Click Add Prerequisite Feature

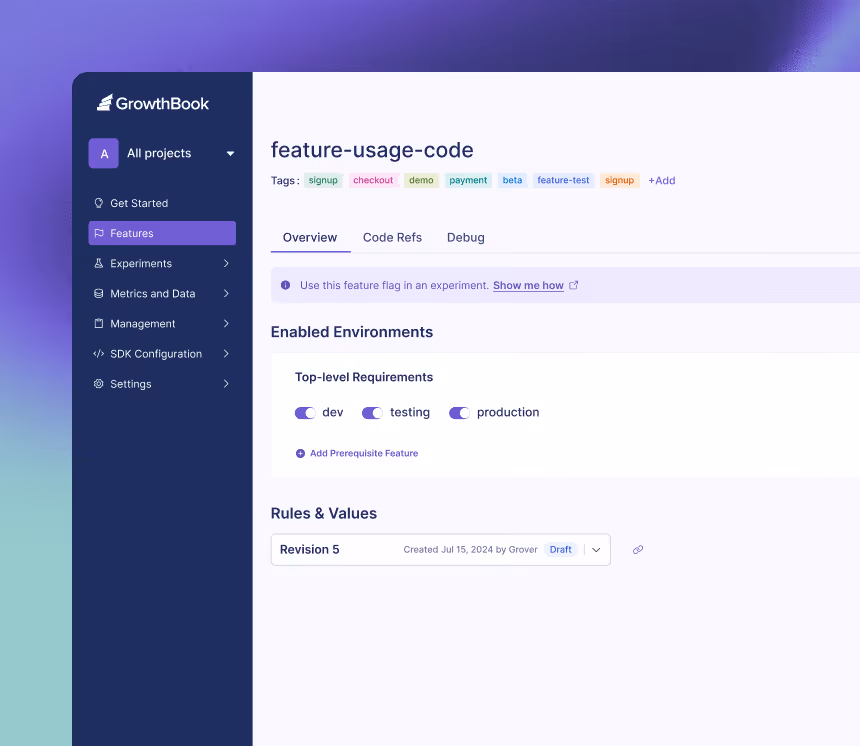(357, 453)
